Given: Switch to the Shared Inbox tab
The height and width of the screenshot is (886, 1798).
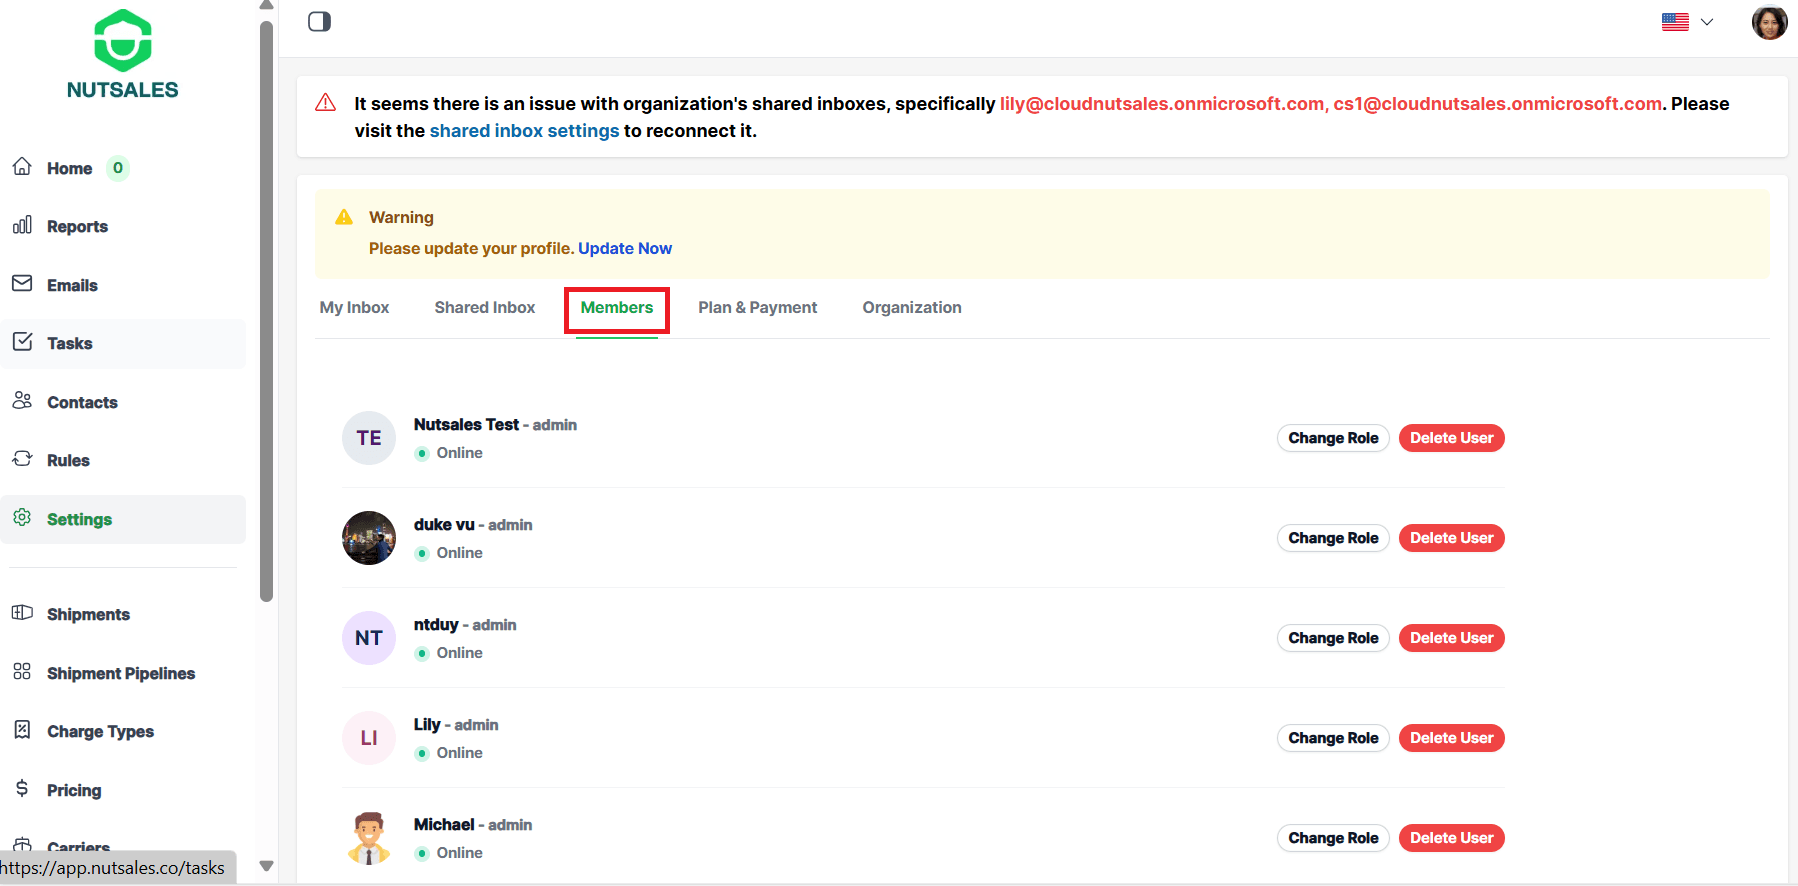Looking at the screenshot, I should (x=485, y=308).
